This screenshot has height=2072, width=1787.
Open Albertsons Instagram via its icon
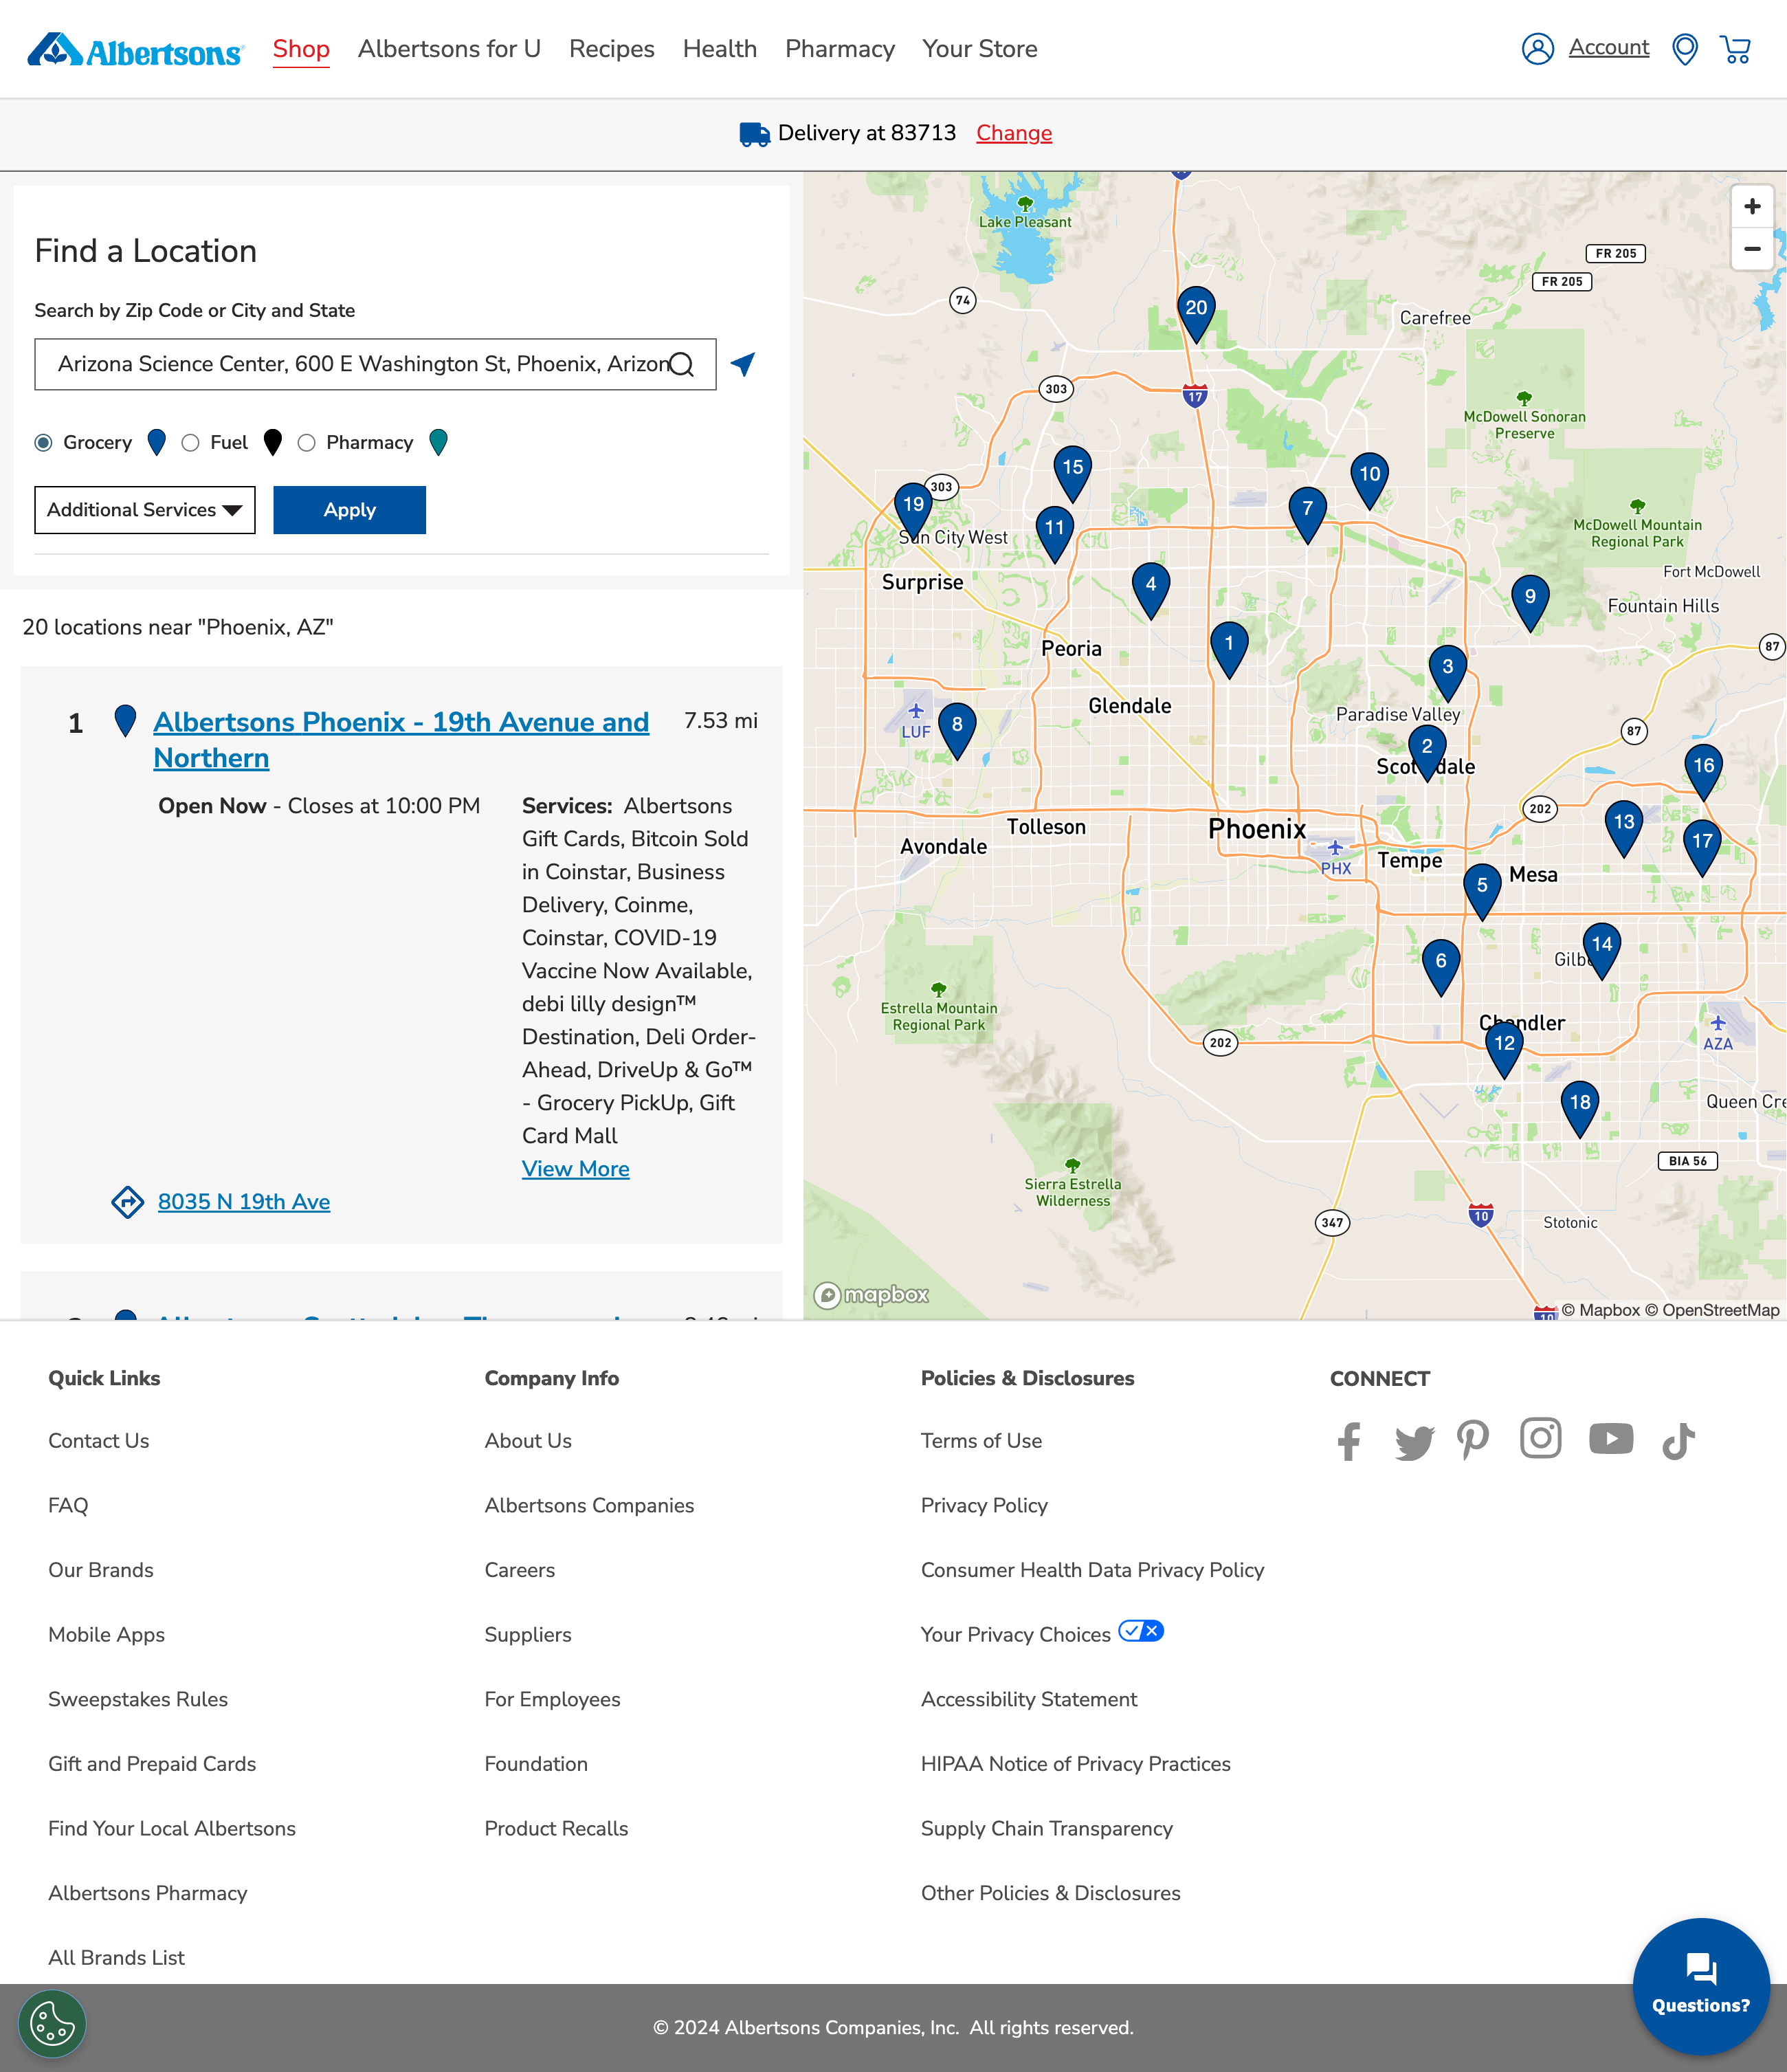(x=1540, y=1438)
